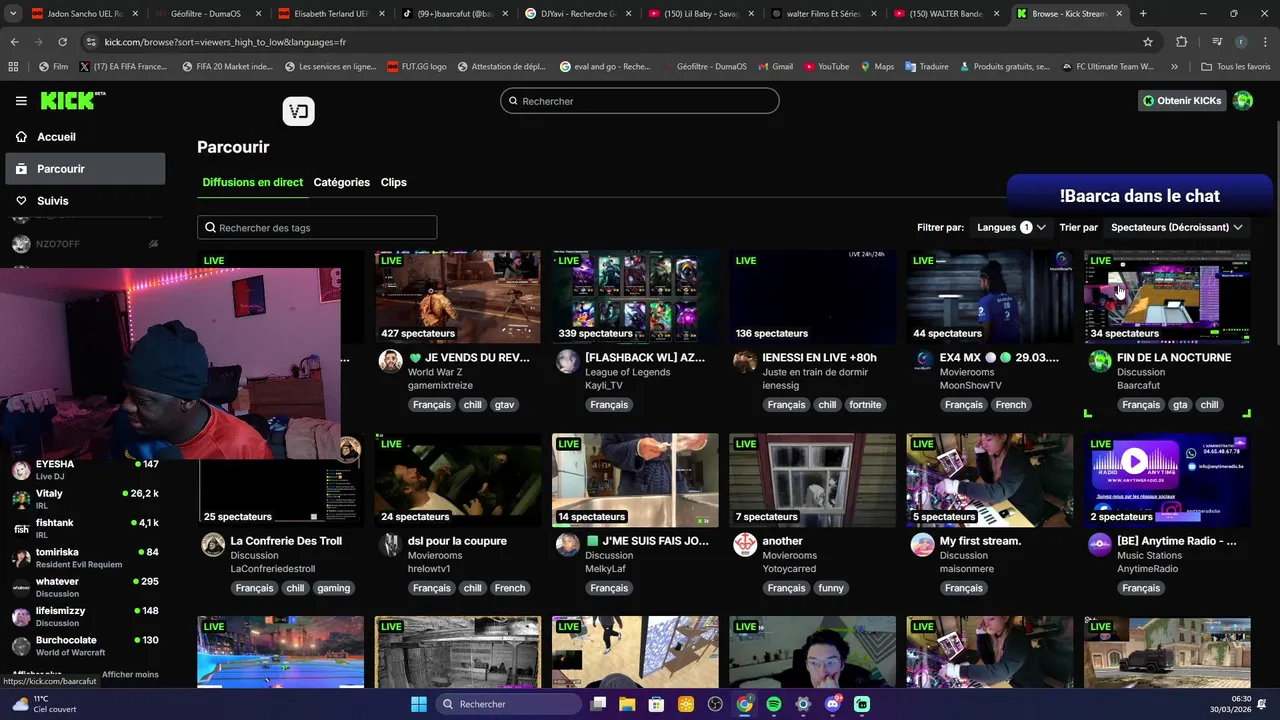Click the ienessig channel avatar
The width and height of the screenshot is (1280, 720).
click(745, 361)
